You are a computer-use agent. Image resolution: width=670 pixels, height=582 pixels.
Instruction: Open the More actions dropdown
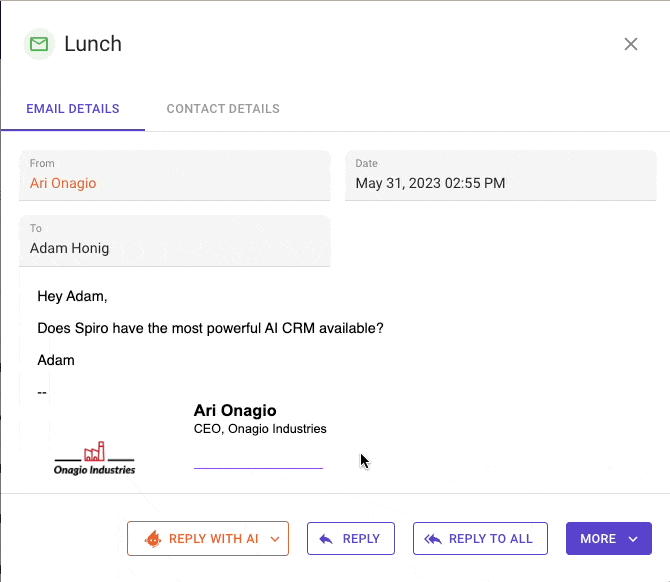(608, 538)
